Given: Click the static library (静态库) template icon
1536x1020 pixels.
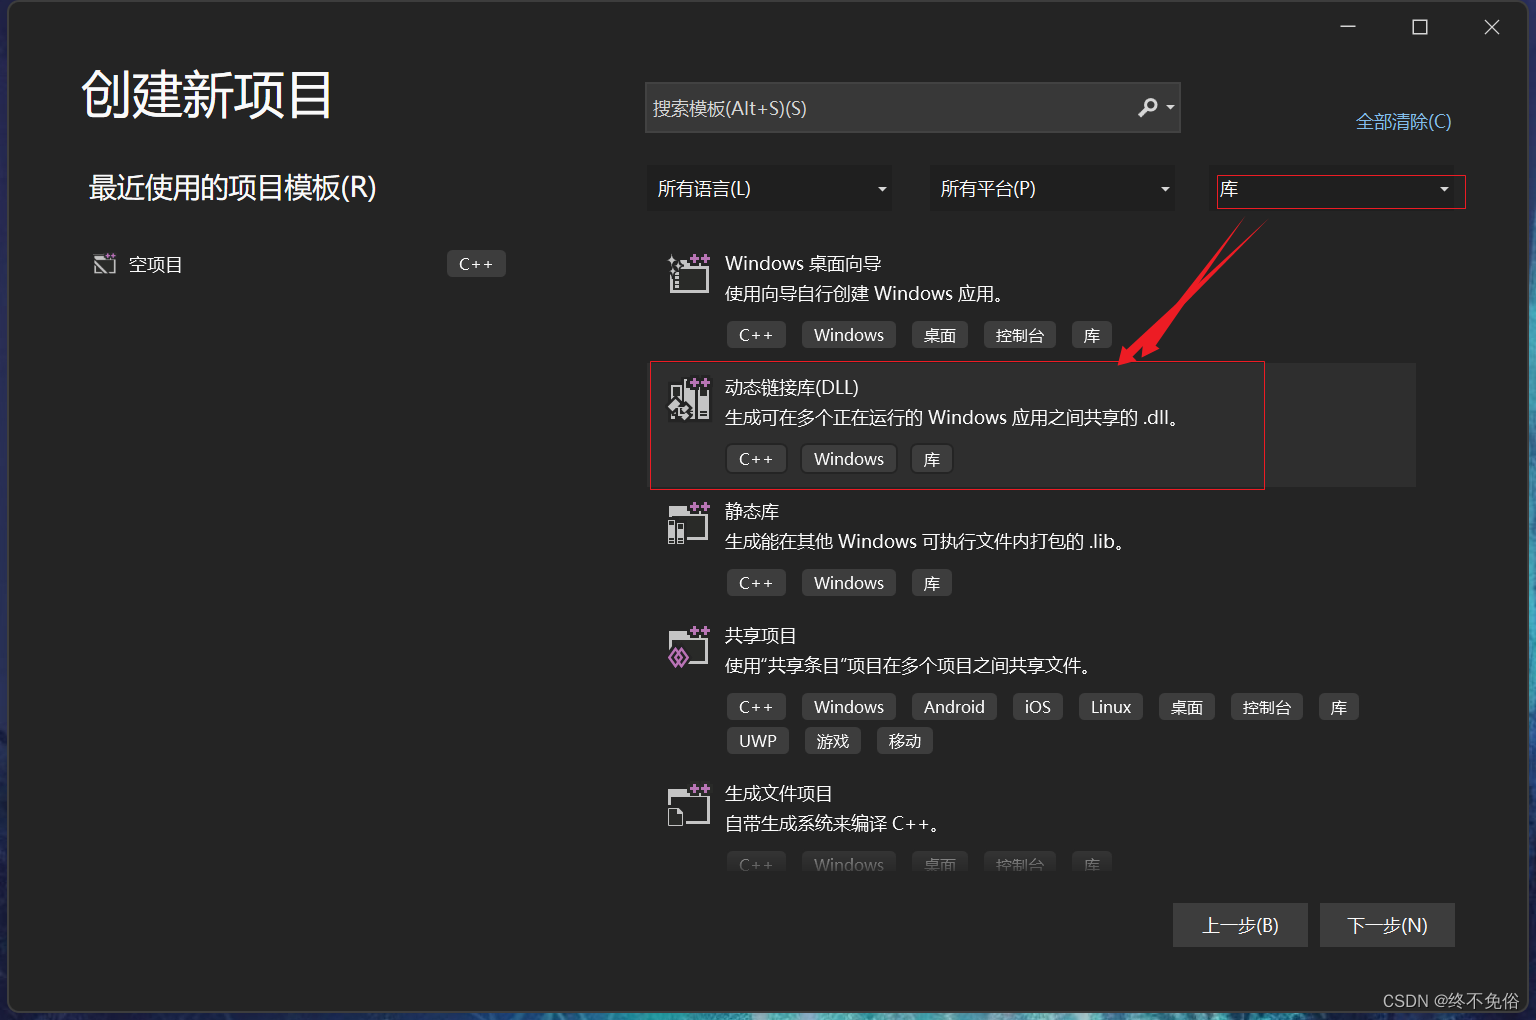Looking at the screenshot, I should (x=689, y=523).
